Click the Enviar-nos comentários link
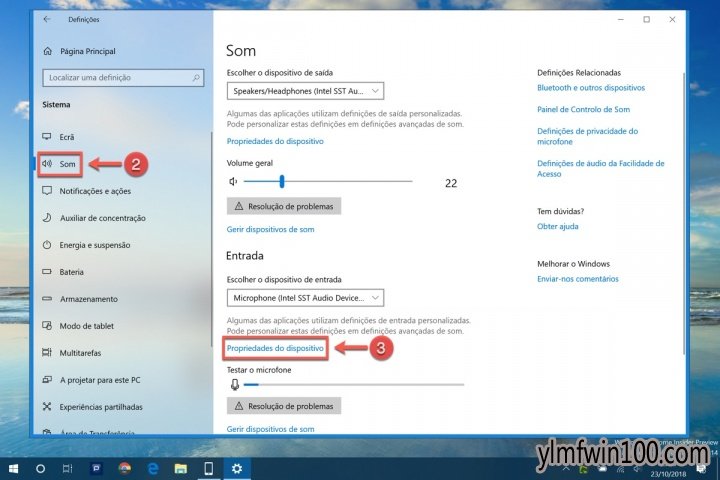720x480 pixels. pos(578,279)
